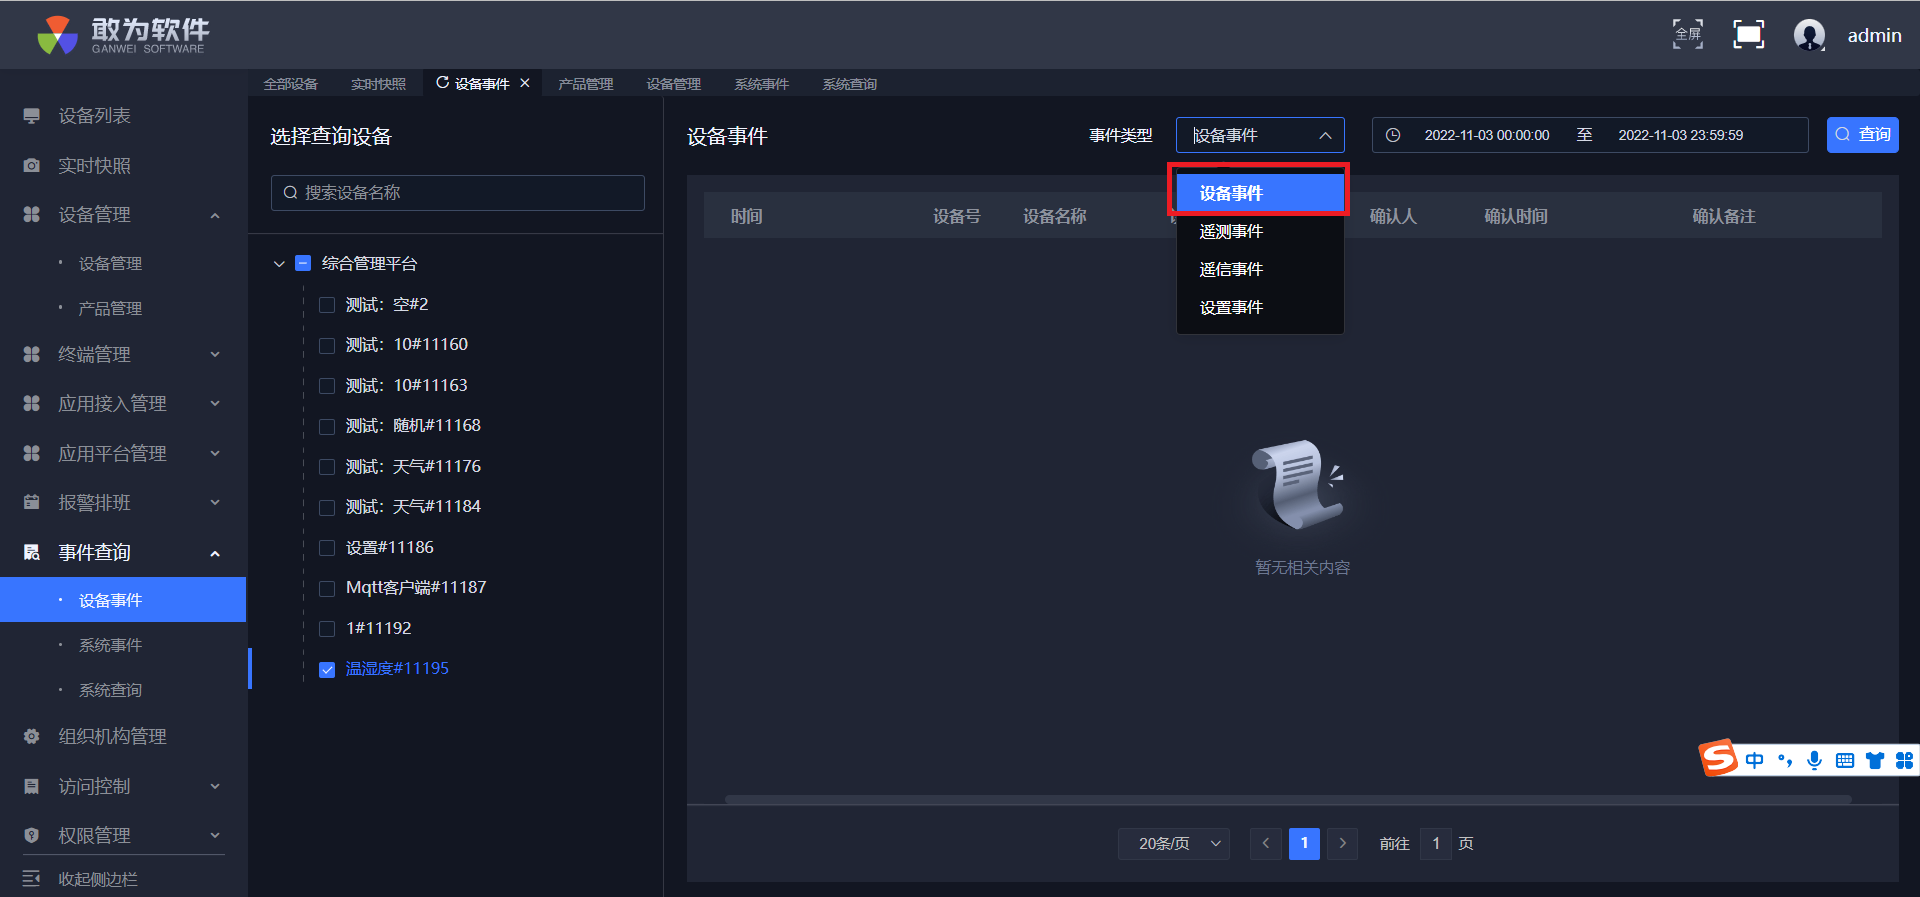Select 设置事件 from the dropdown list

pos(1260,307)
